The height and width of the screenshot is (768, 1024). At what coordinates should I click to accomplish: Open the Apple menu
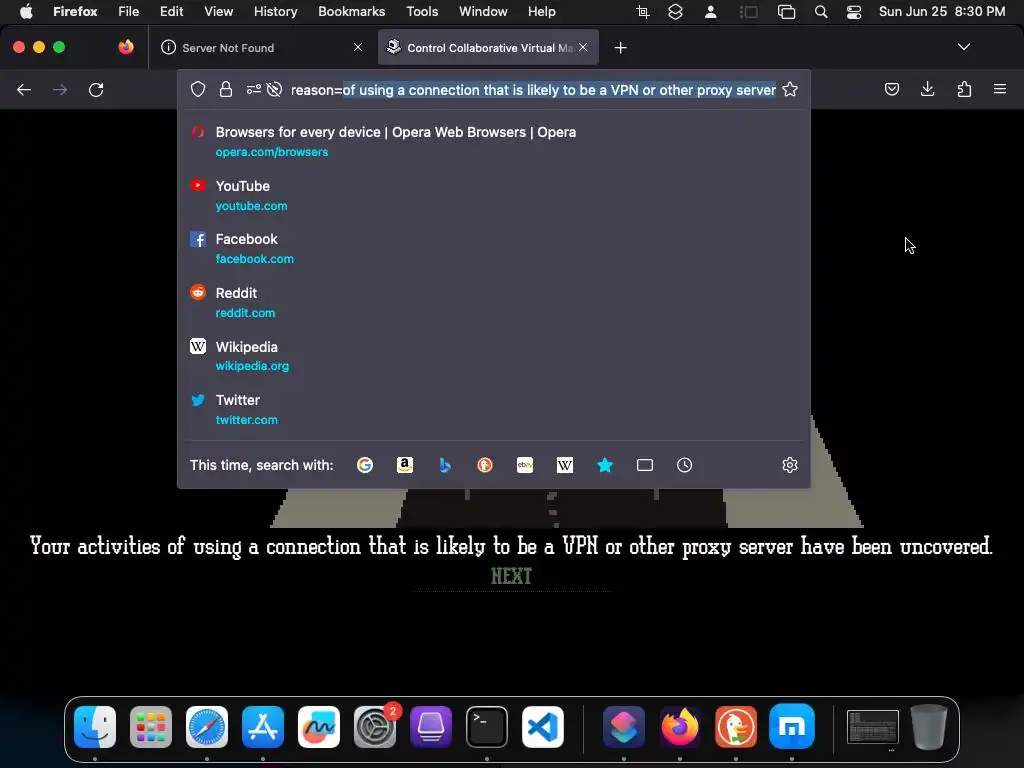(x=26, y=12)
